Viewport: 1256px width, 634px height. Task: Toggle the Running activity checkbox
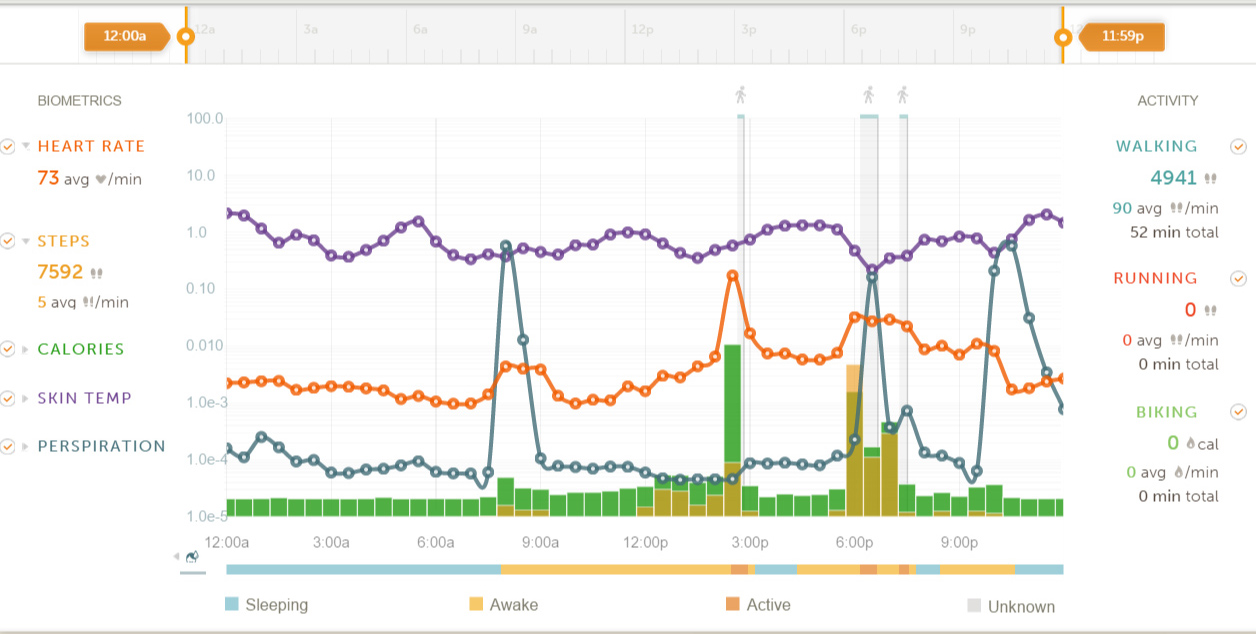click(x=1238, y=278)
